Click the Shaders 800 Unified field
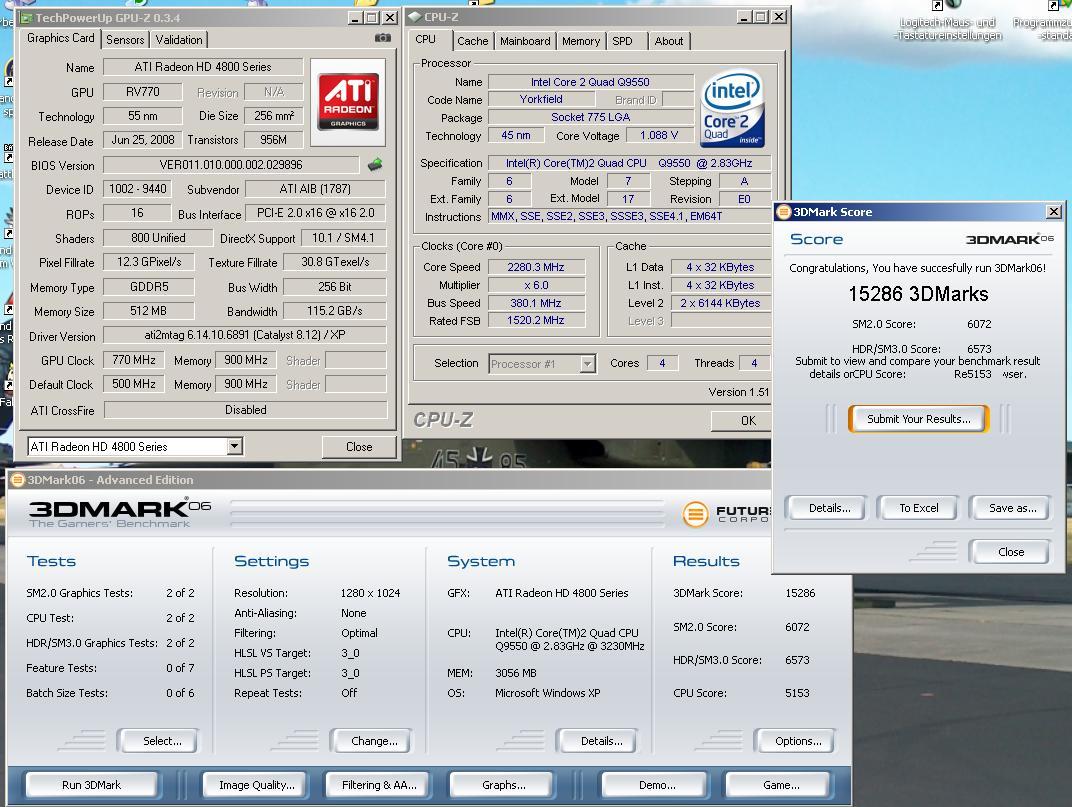The width and height of the screenshot is (1072, 807). pyautogui.click(x=158, y=237)
